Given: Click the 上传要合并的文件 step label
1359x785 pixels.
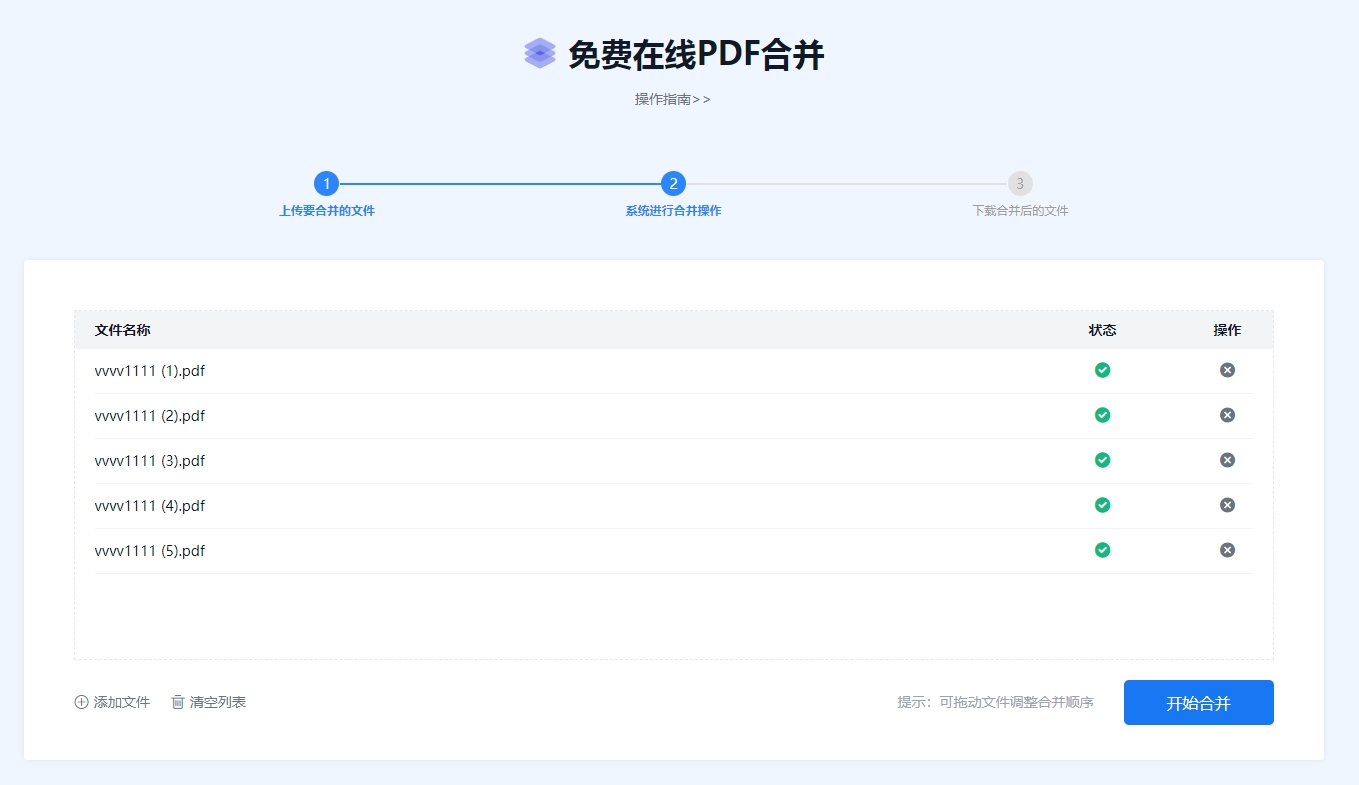Looking at the screenshot, I should (327, 211).
